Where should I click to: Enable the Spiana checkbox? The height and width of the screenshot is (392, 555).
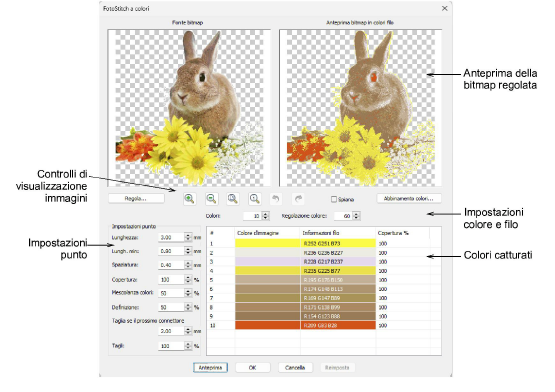[334, 199]
